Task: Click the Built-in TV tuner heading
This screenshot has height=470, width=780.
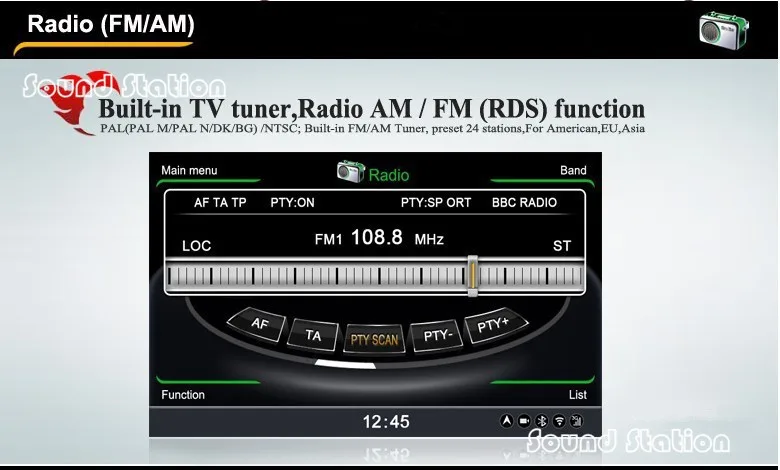Action: point(372,108)
